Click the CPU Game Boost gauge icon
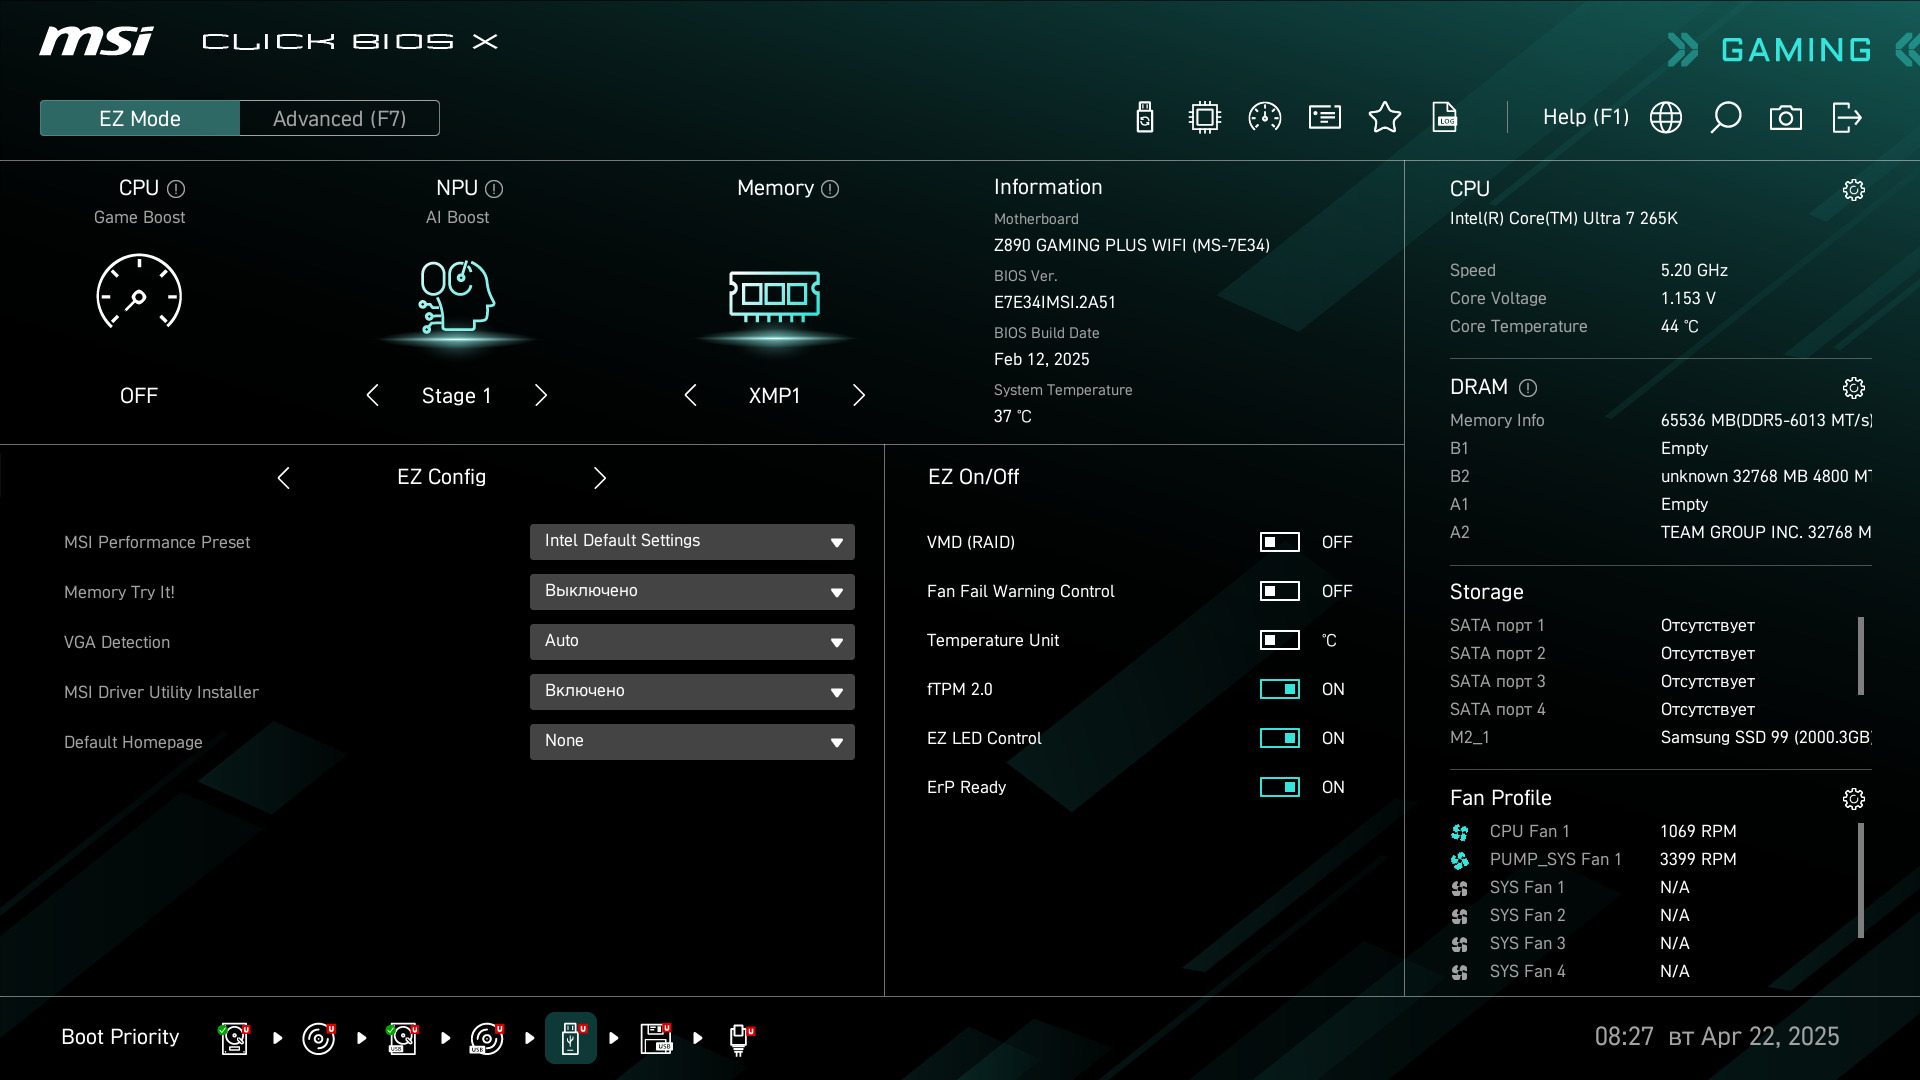Image resolution: width=1920 pixels, height=1080 pixels. pyautogui.click(x=139, y=293)
